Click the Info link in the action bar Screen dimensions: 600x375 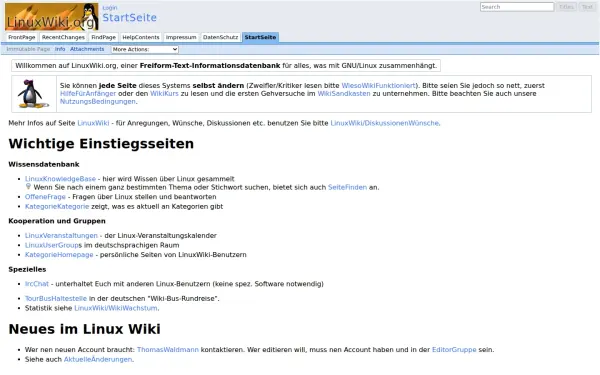[60, 49]
